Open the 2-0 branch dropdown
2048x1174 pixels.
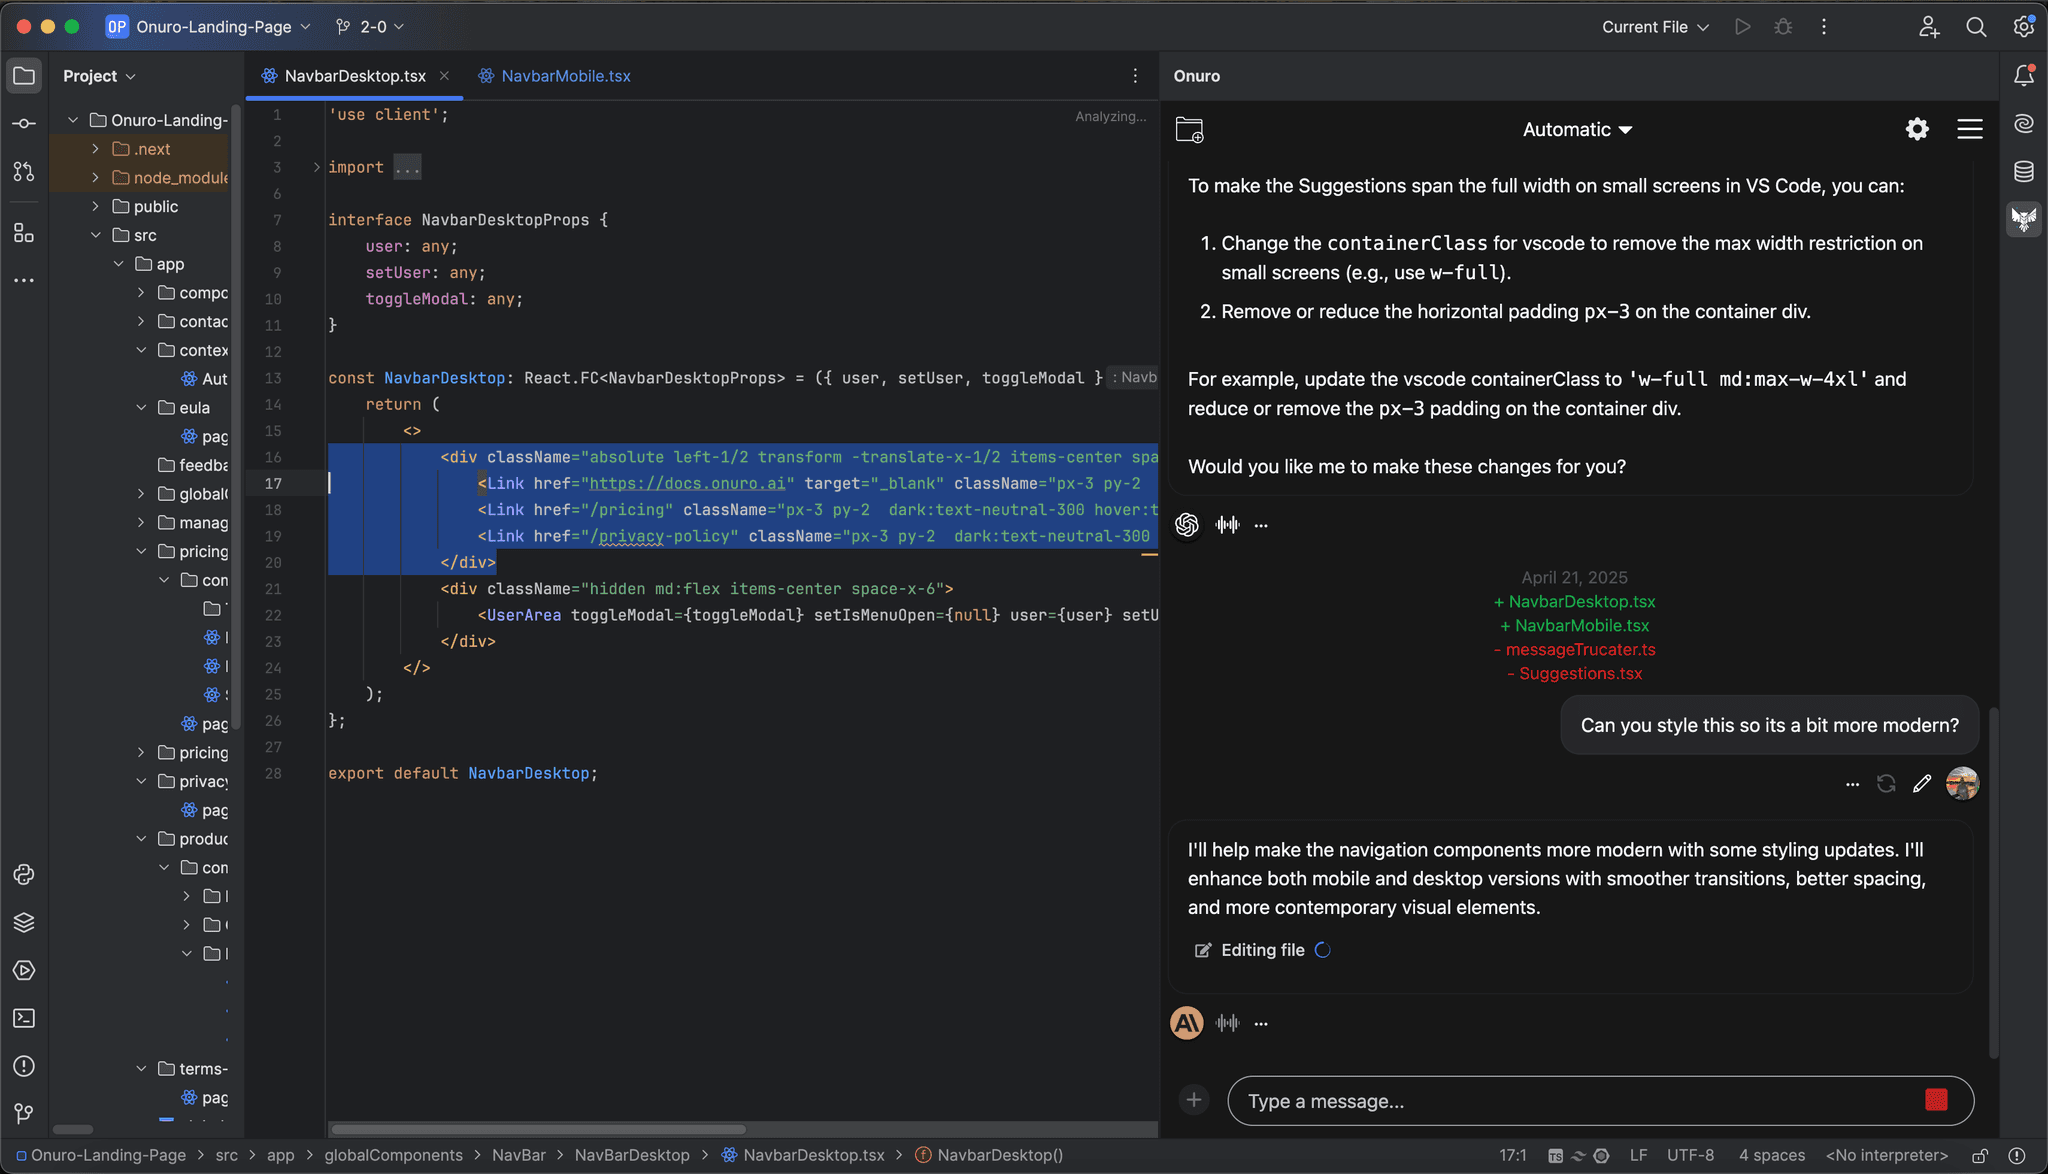[x=368, y=27]
